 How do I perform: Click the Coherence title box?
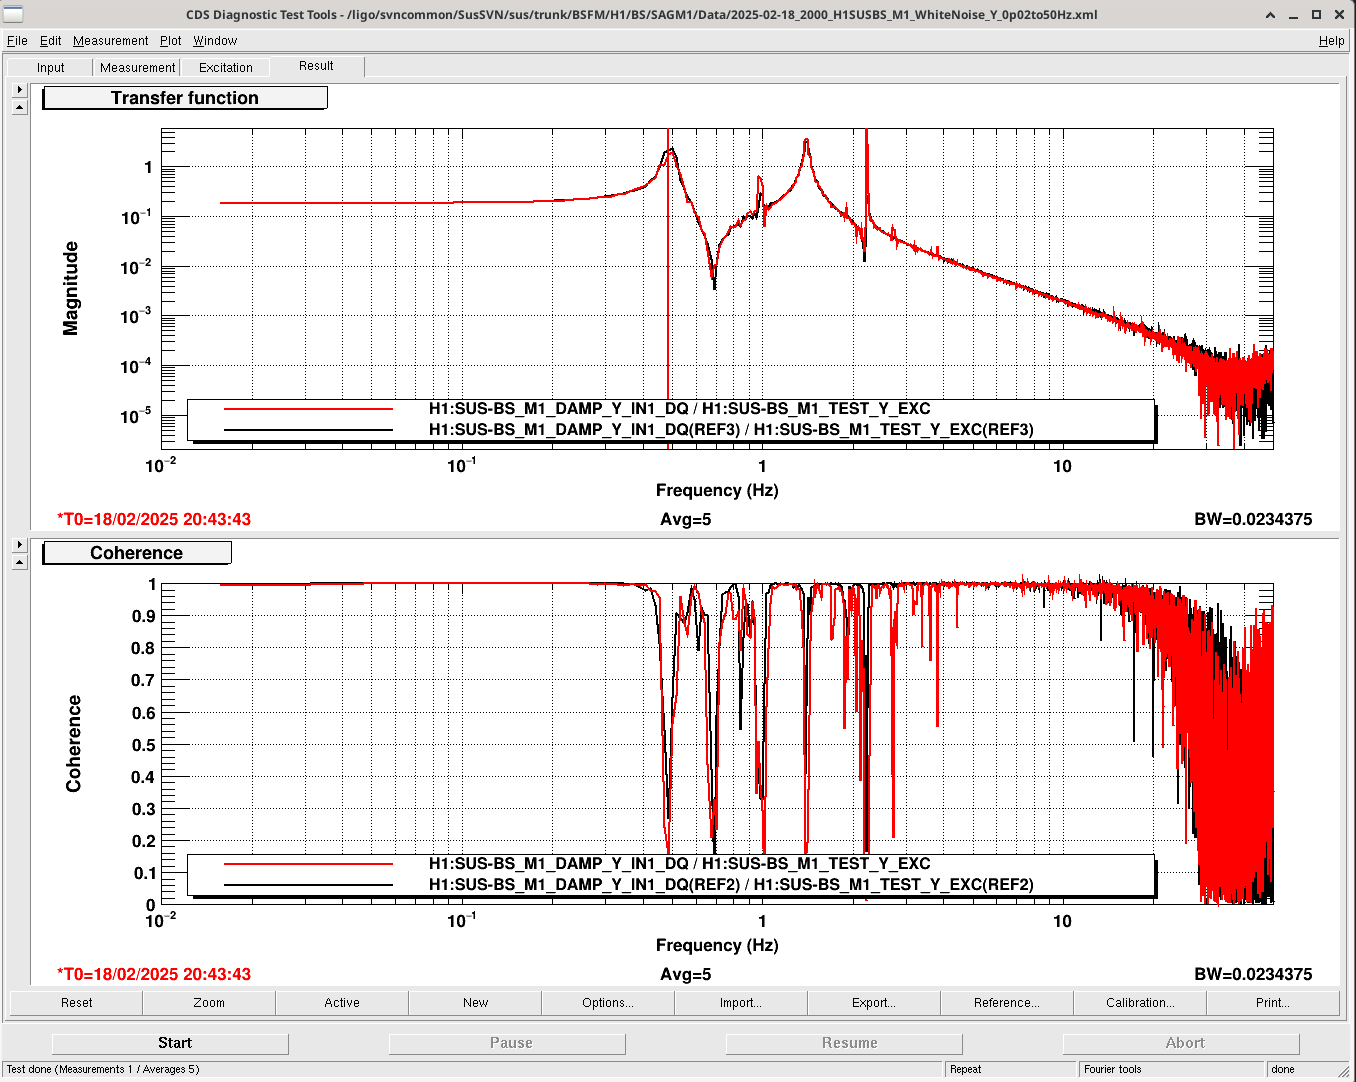coord(137,553)
